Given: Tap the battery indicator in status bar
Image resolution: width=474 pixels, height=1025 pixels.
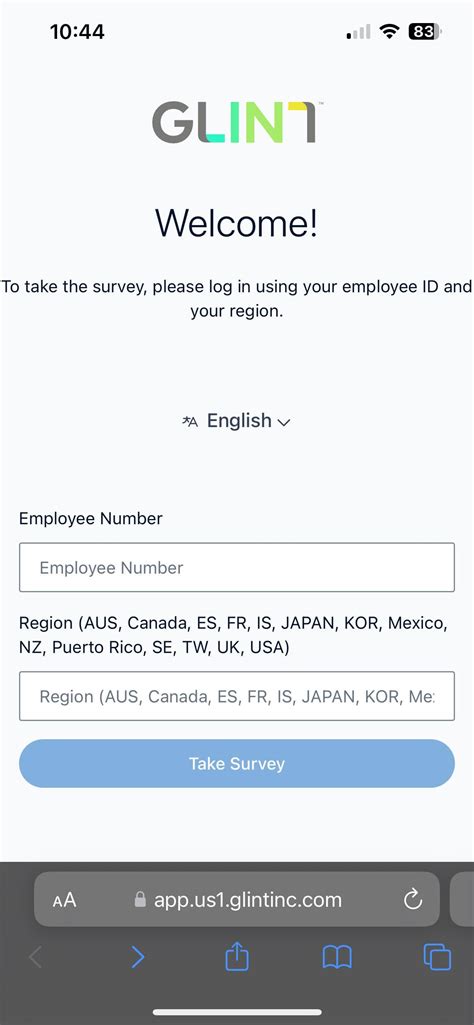Looking at the screenshot, I should (426, 31).
